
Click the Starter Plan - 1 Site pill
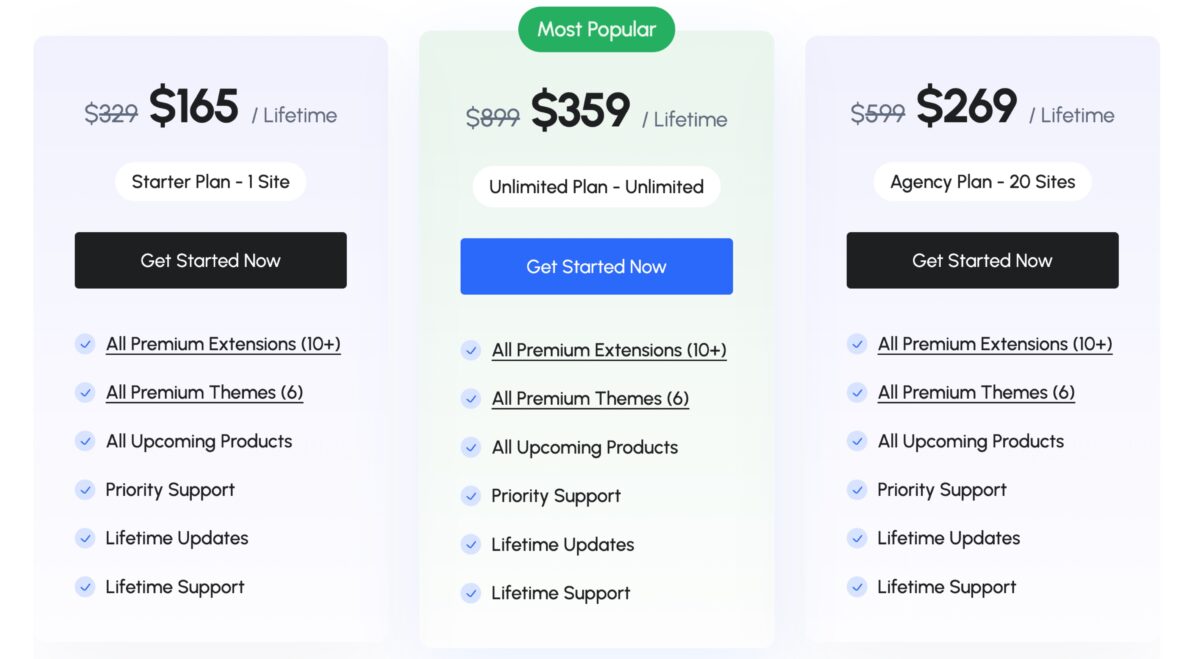[x=210, y=182]
